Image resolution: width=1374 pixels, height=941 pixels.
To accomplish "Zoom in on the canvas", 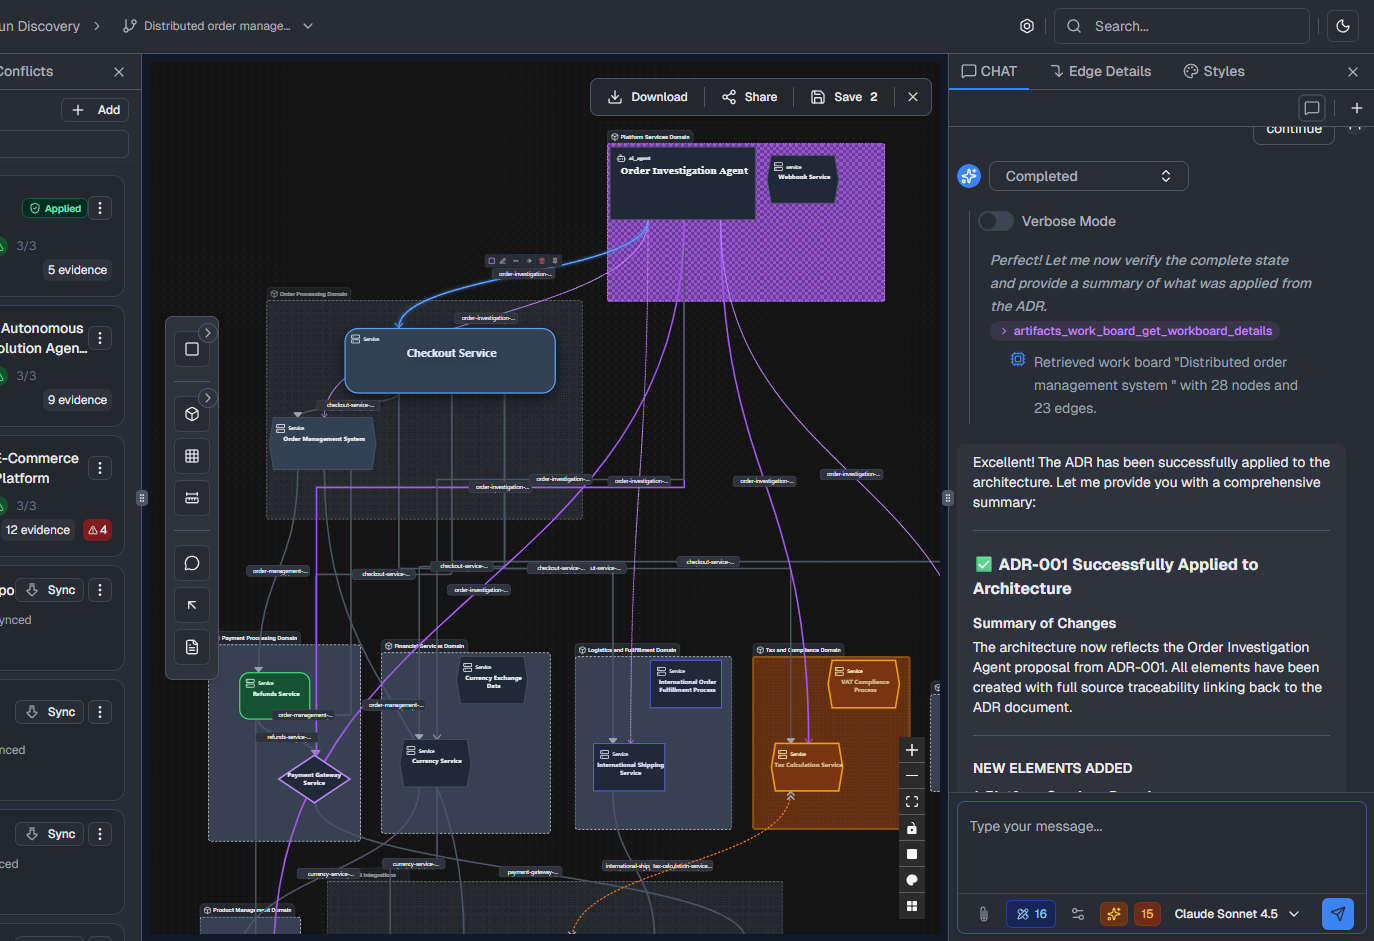I will (911, 750).
